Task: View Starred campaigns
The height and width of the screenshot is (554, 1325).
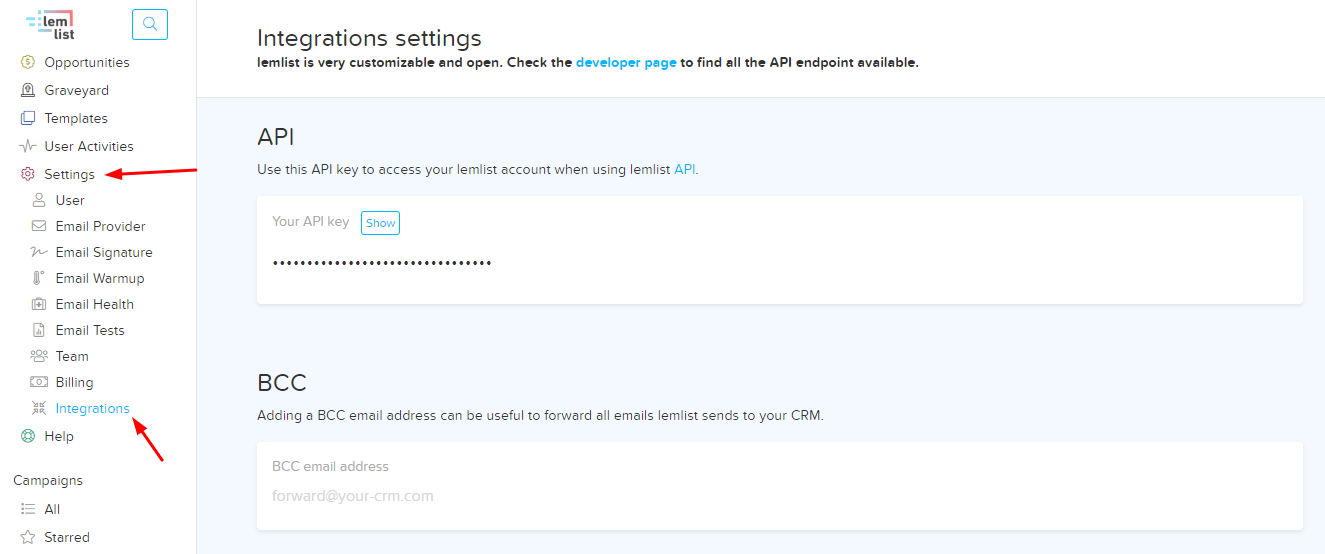Action: coord(67,537)
